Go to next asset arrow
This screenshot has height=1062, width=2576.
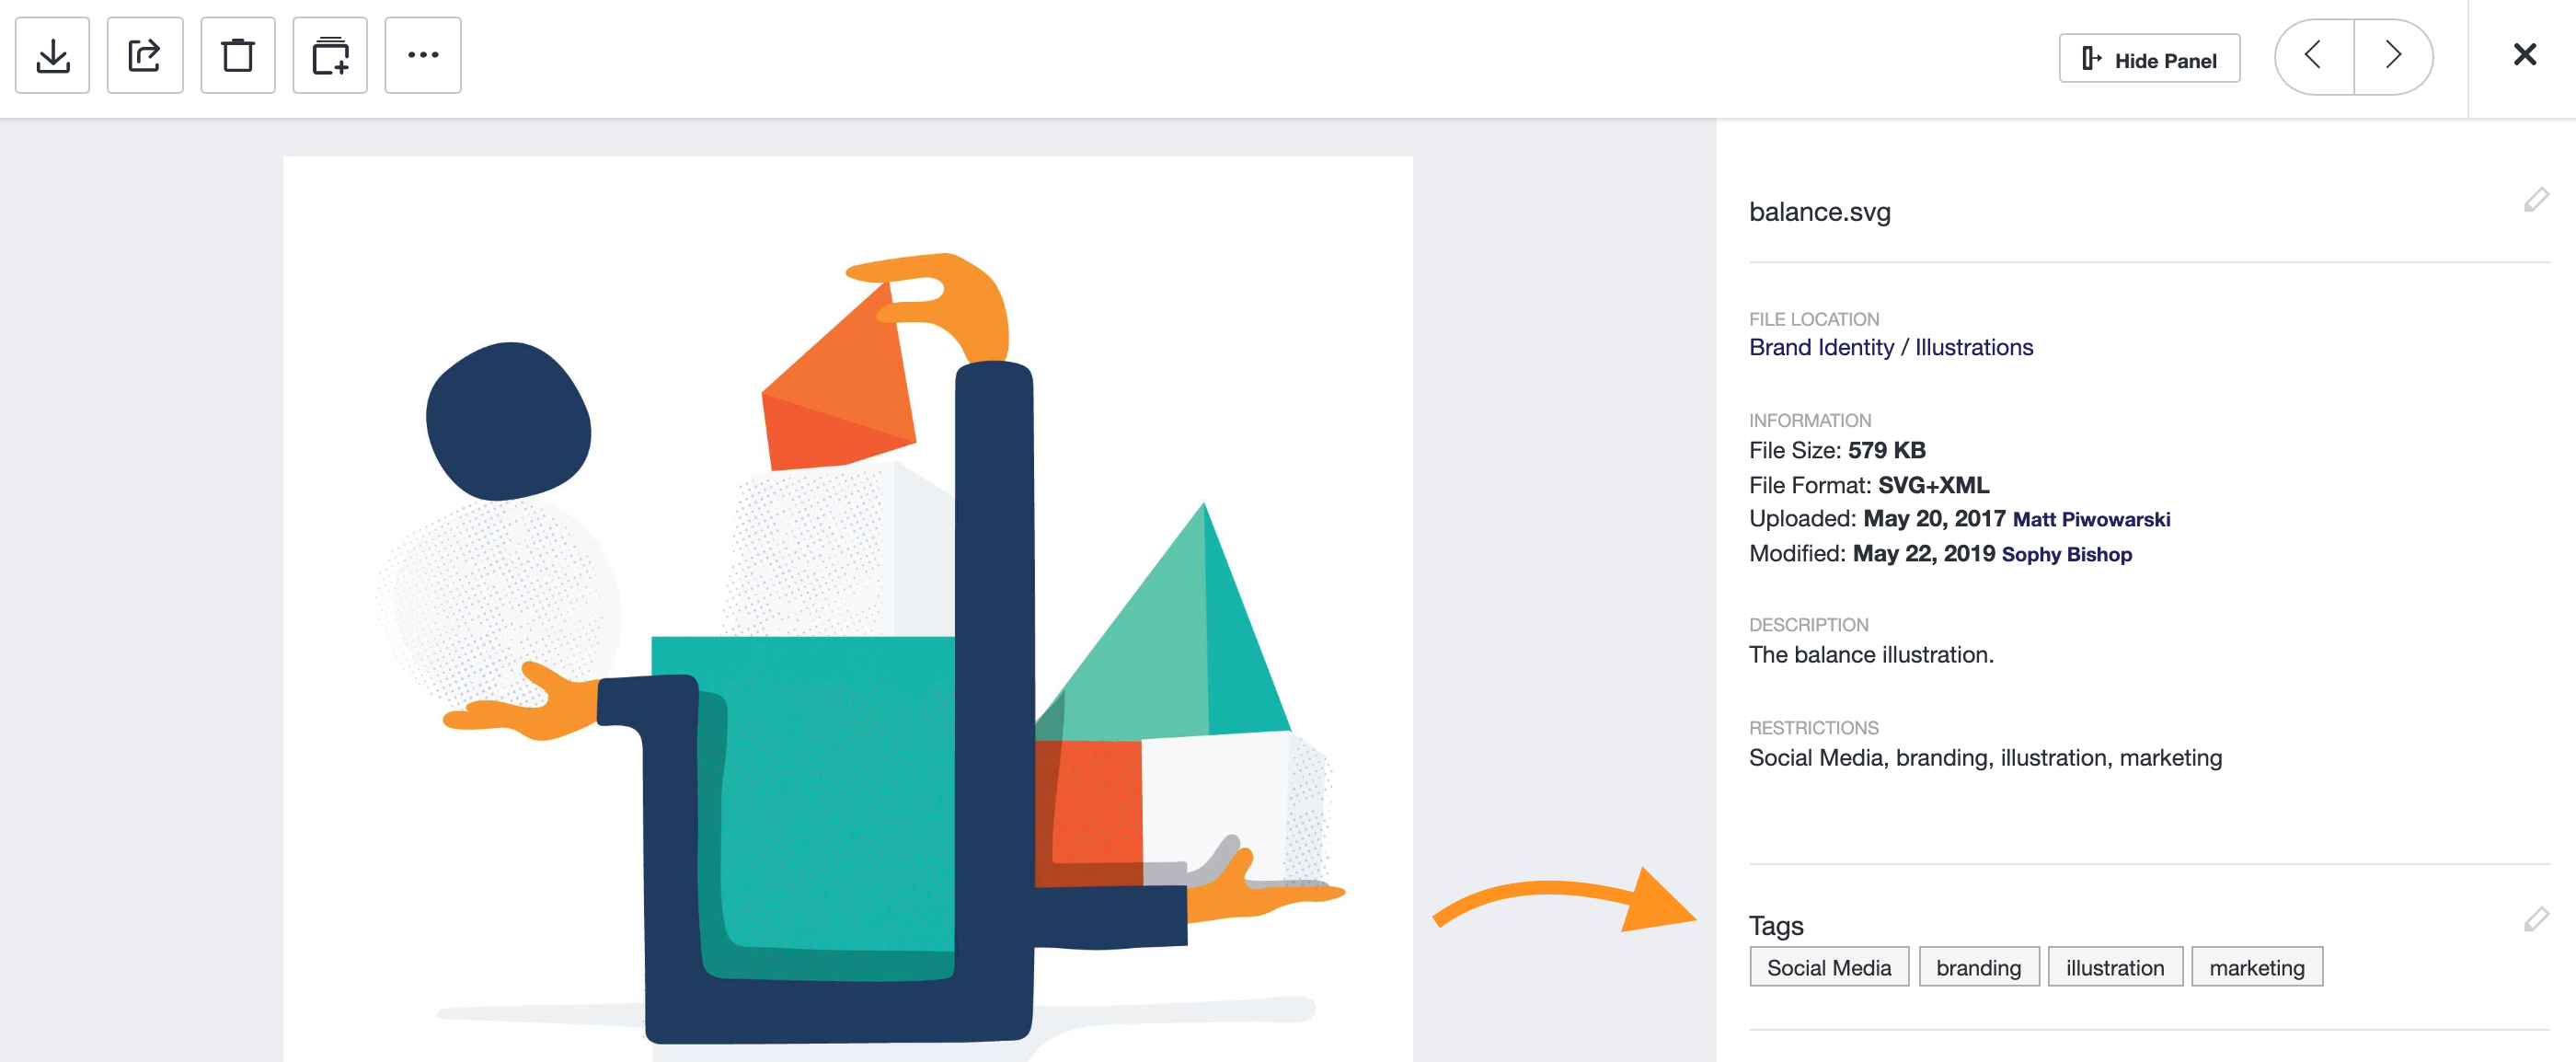pos(2393,57)
